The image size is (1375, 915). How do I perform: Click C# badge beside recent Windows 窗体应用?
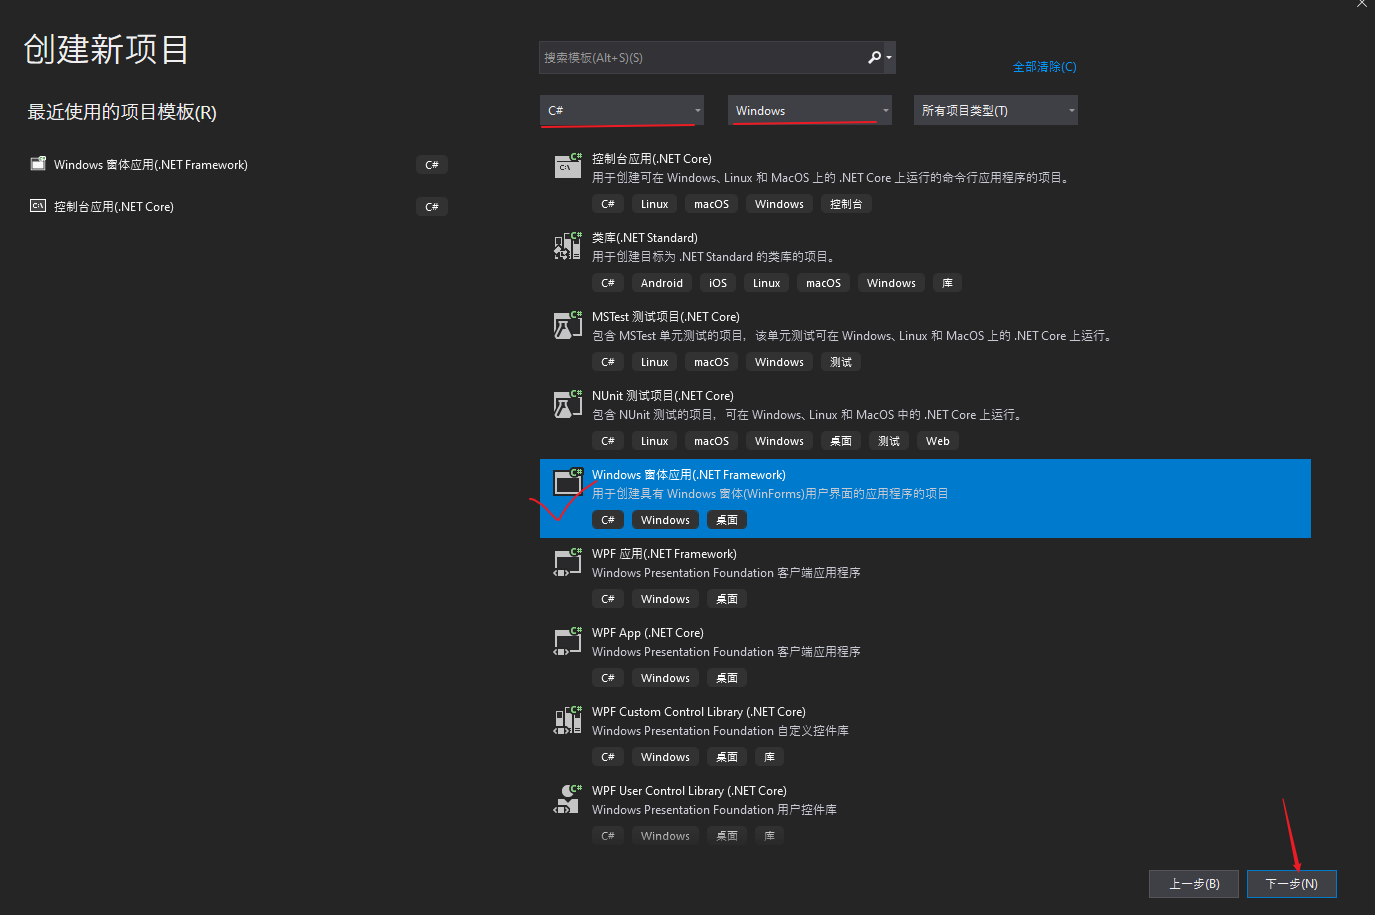[432, 165]
